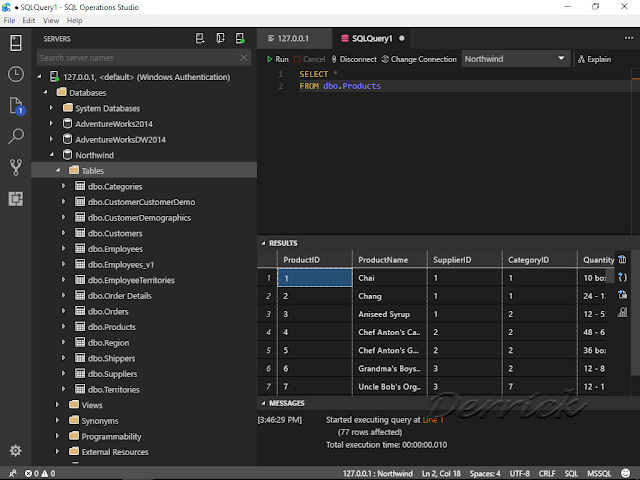Click the Explain query plan button
This screenshot has height=480, width=640.
[594, 59]
